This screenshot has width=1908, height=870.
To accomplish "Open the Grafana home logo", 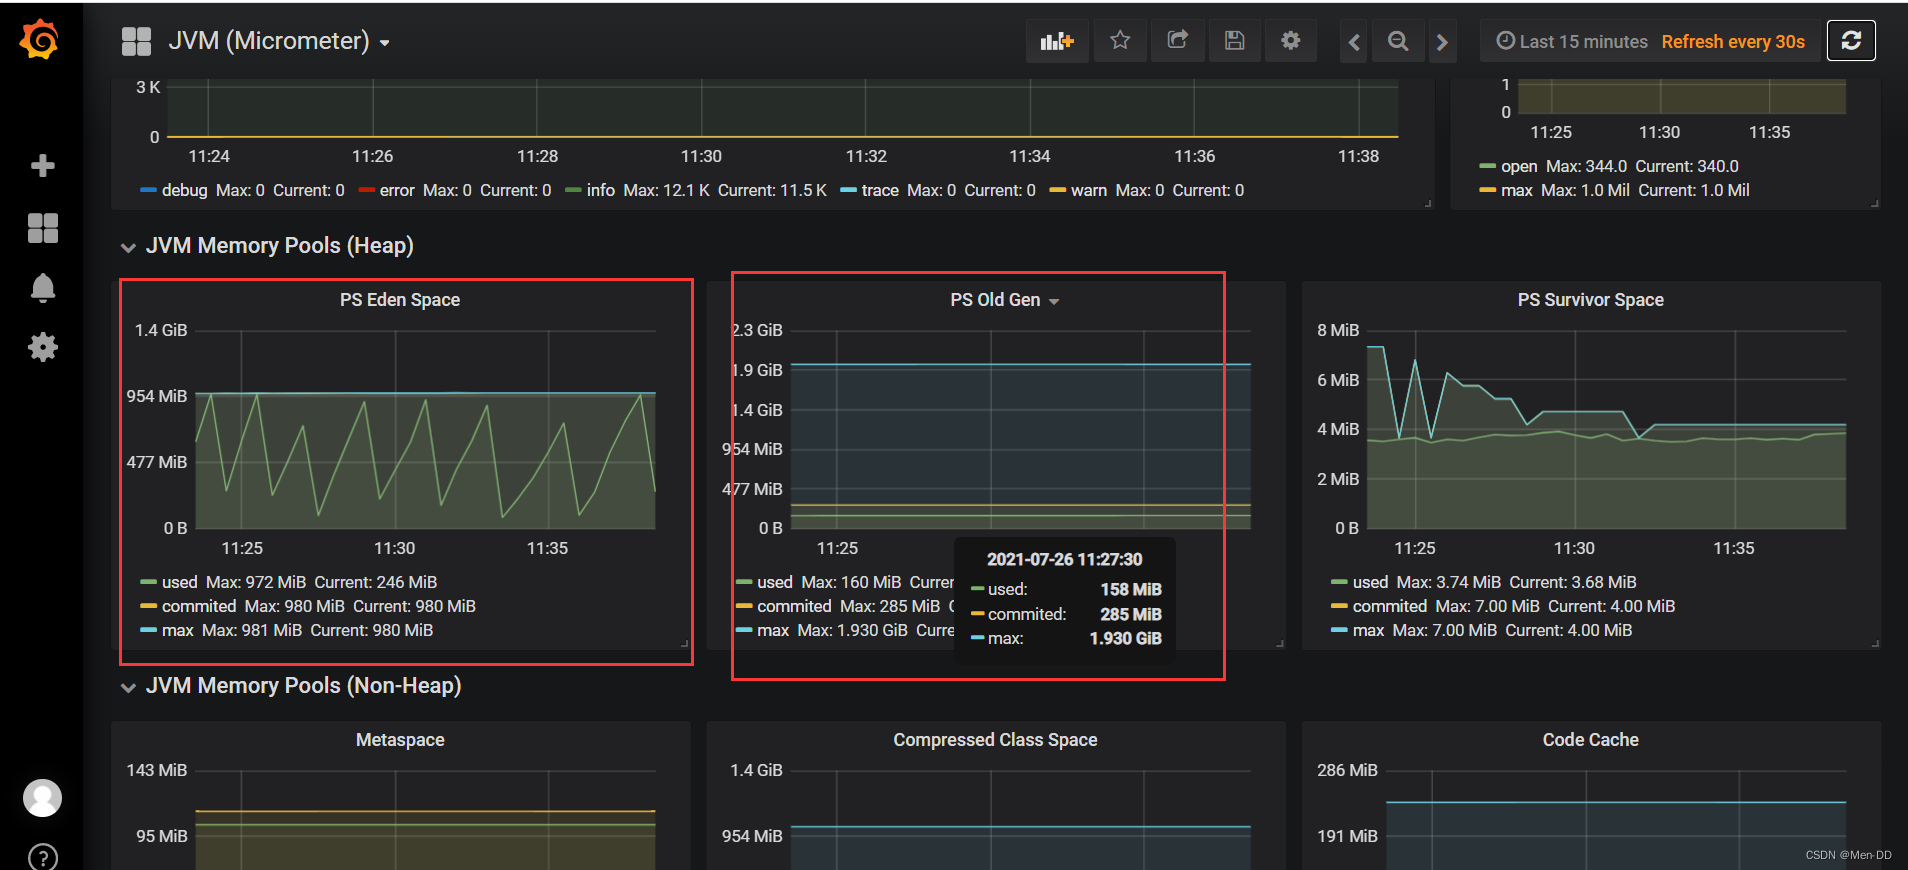I will tap(40, 40).
